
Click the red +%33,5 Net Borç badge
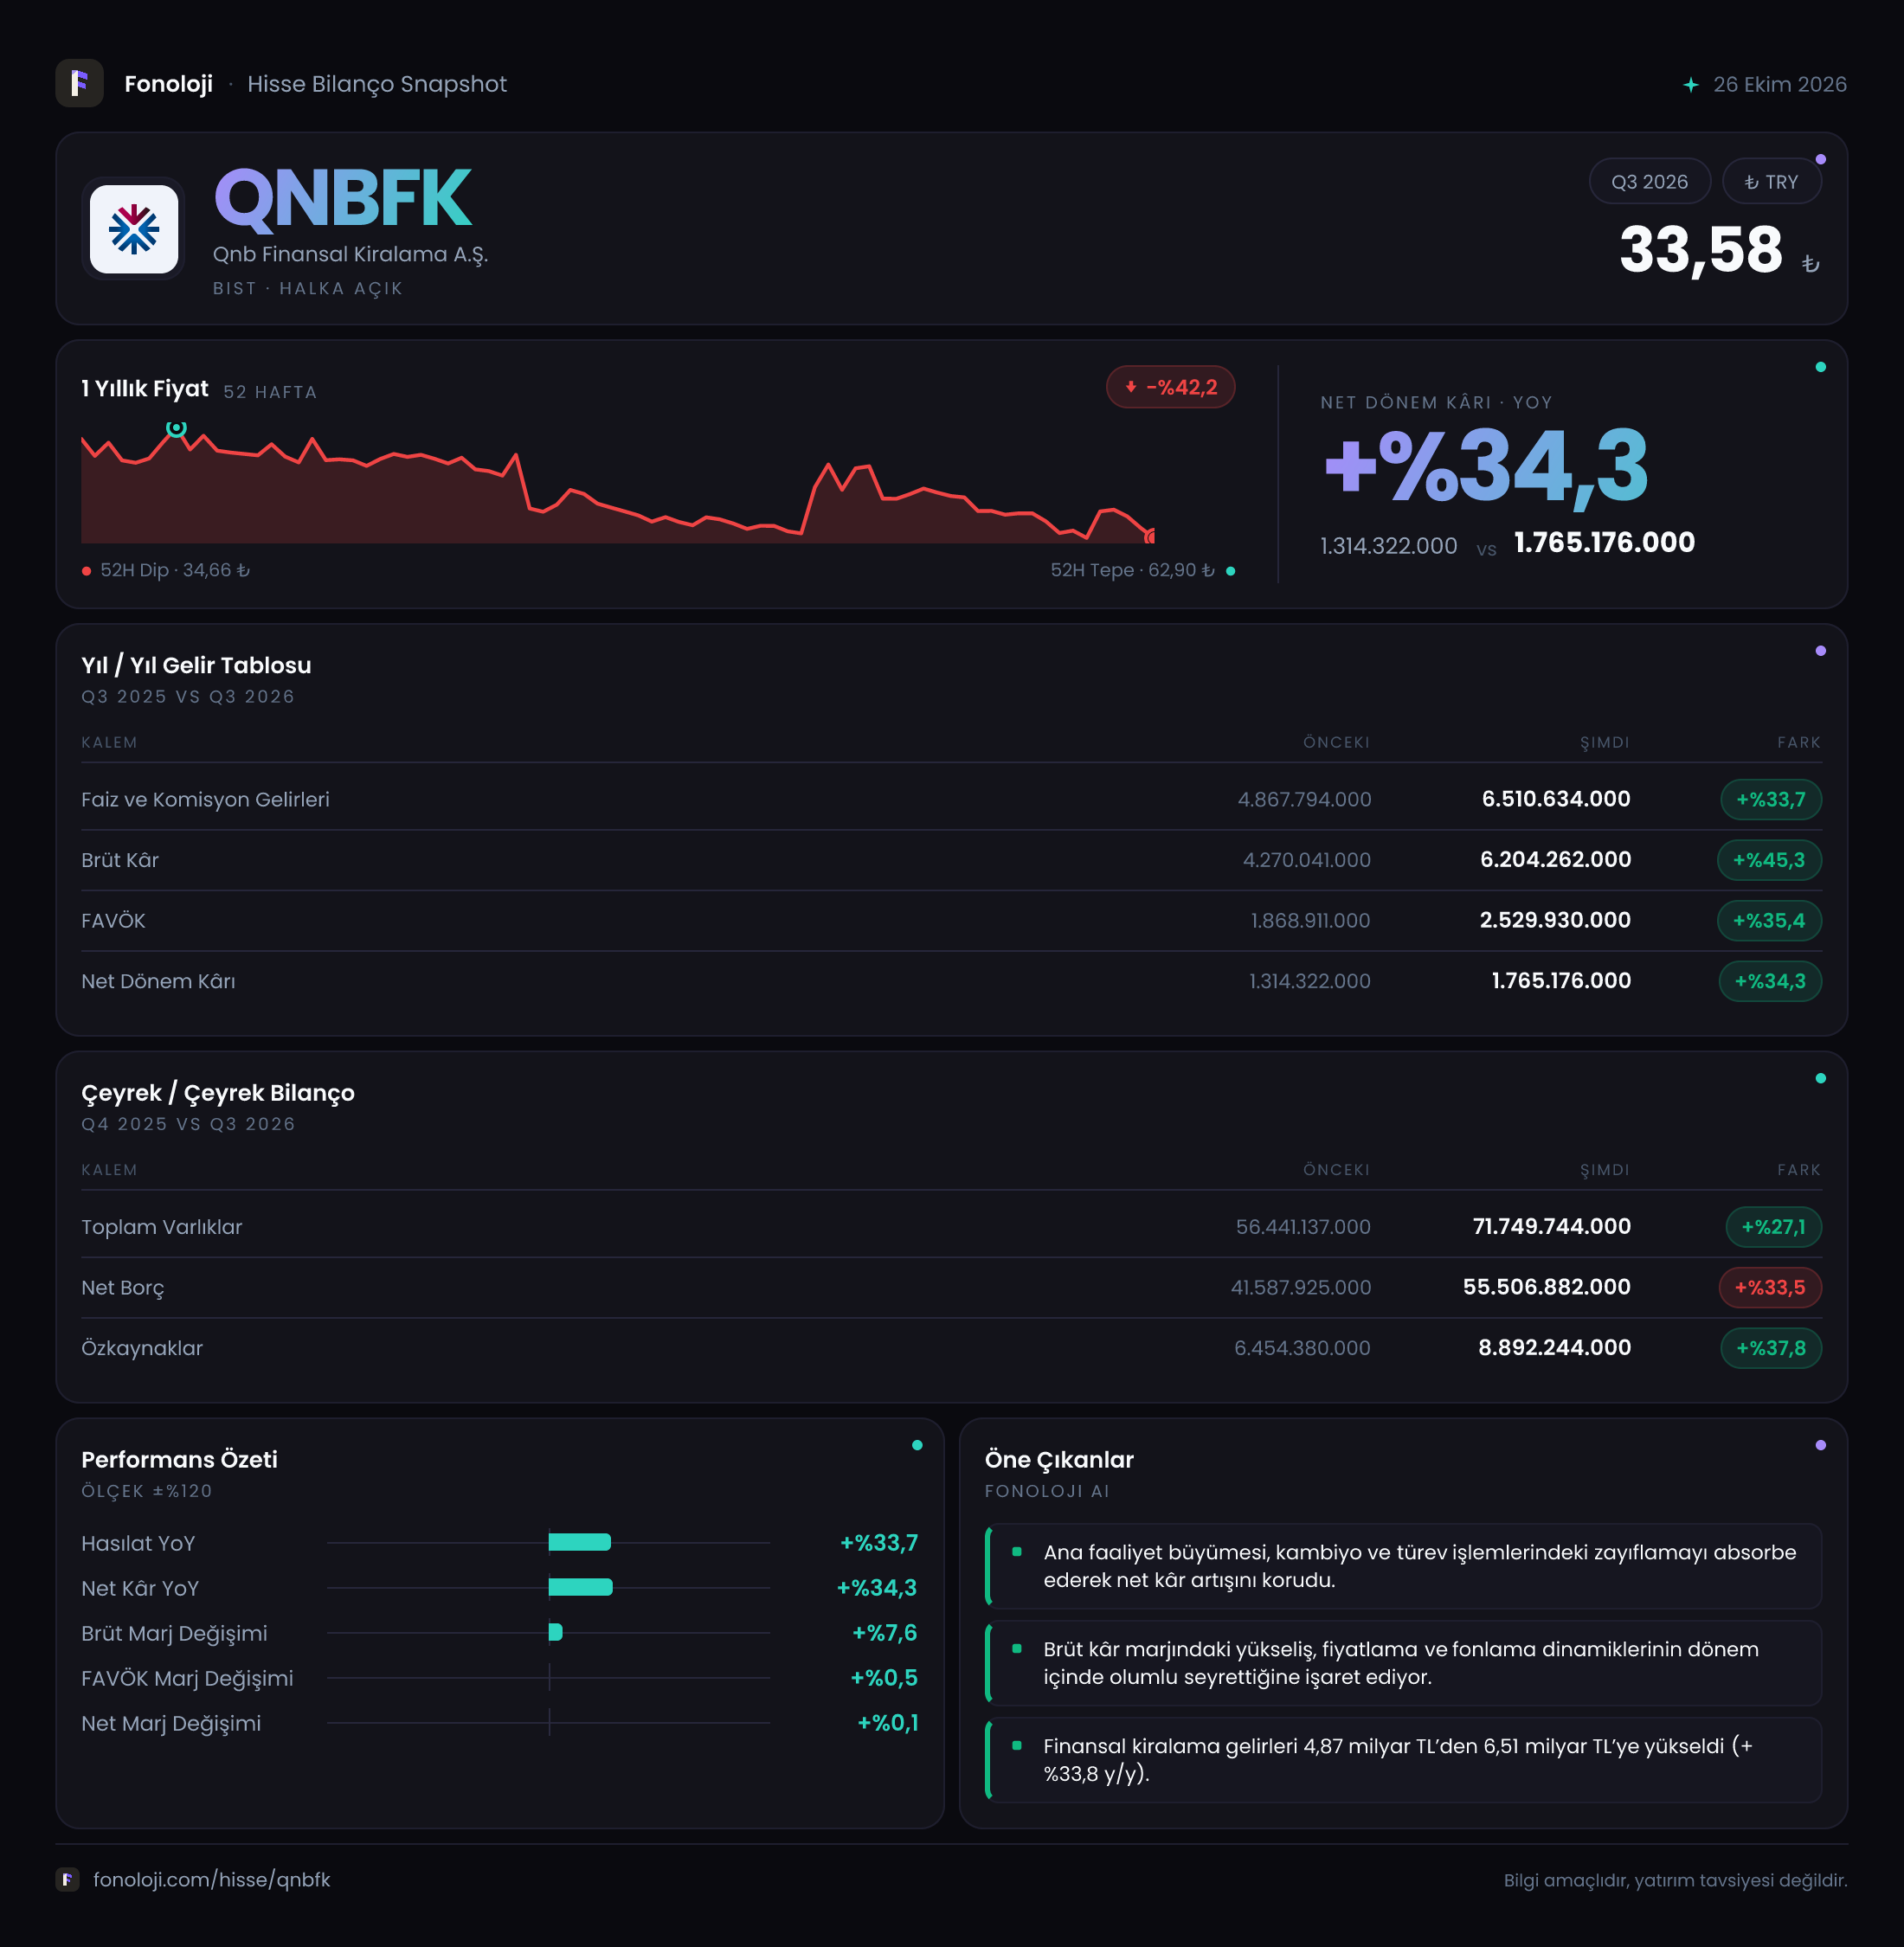pos(1769,1287)
